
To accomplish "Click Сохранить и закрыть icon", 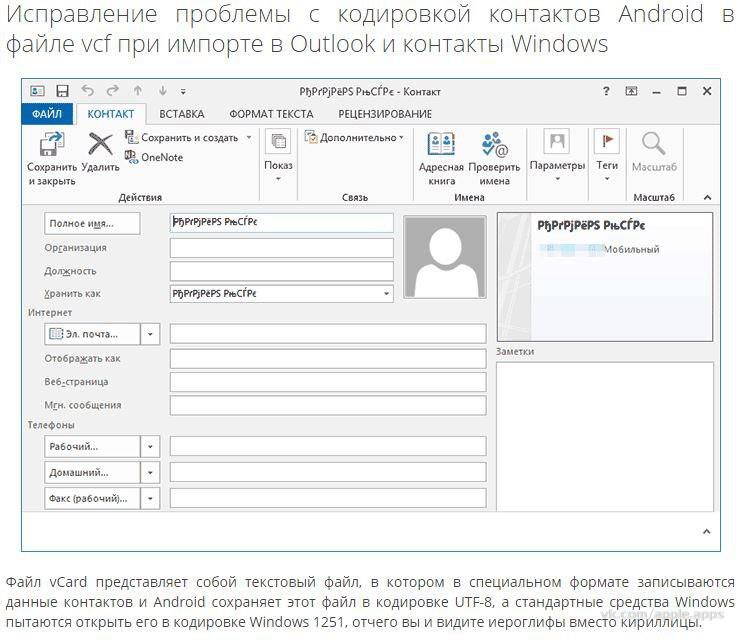I will click(51, 144).
